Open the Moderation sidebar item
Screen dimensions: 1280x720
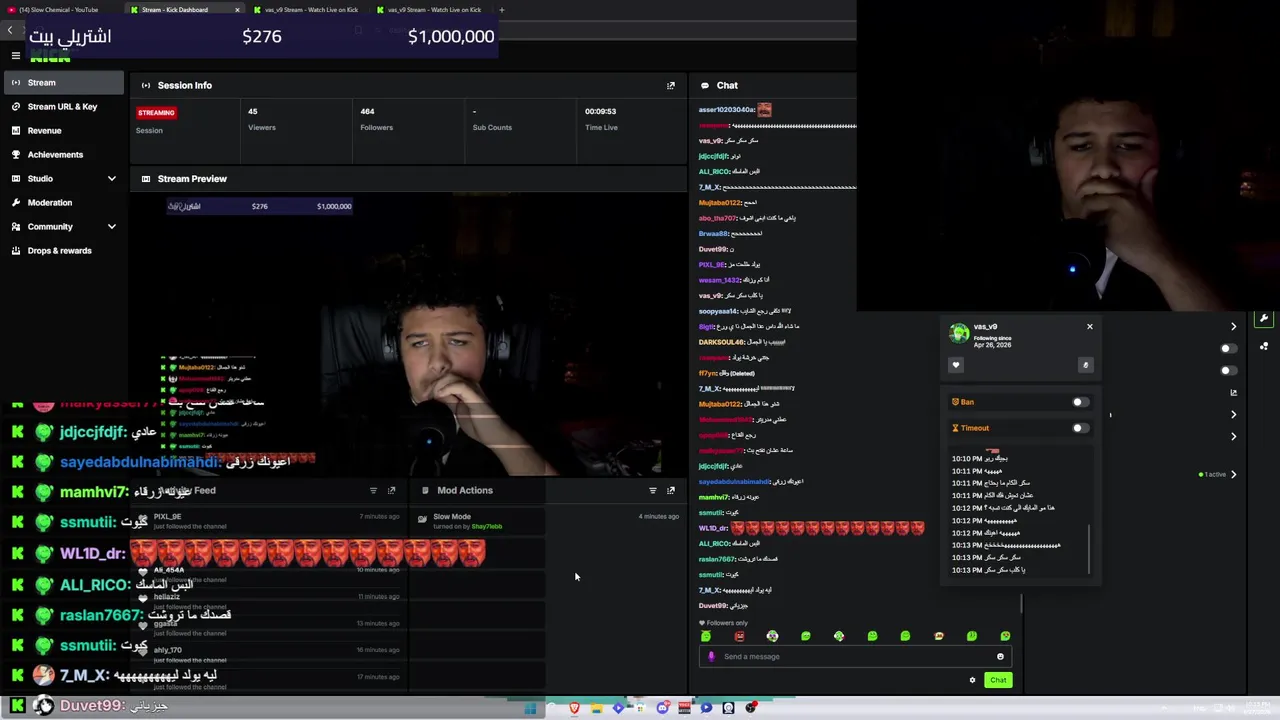tap(64, 203)
